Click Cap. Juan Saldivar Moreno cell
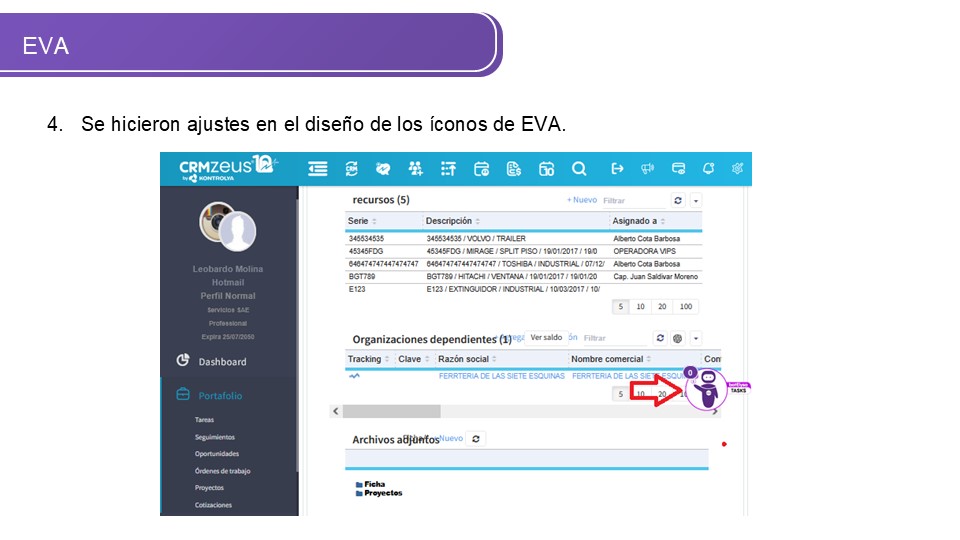 coord(656,277)
